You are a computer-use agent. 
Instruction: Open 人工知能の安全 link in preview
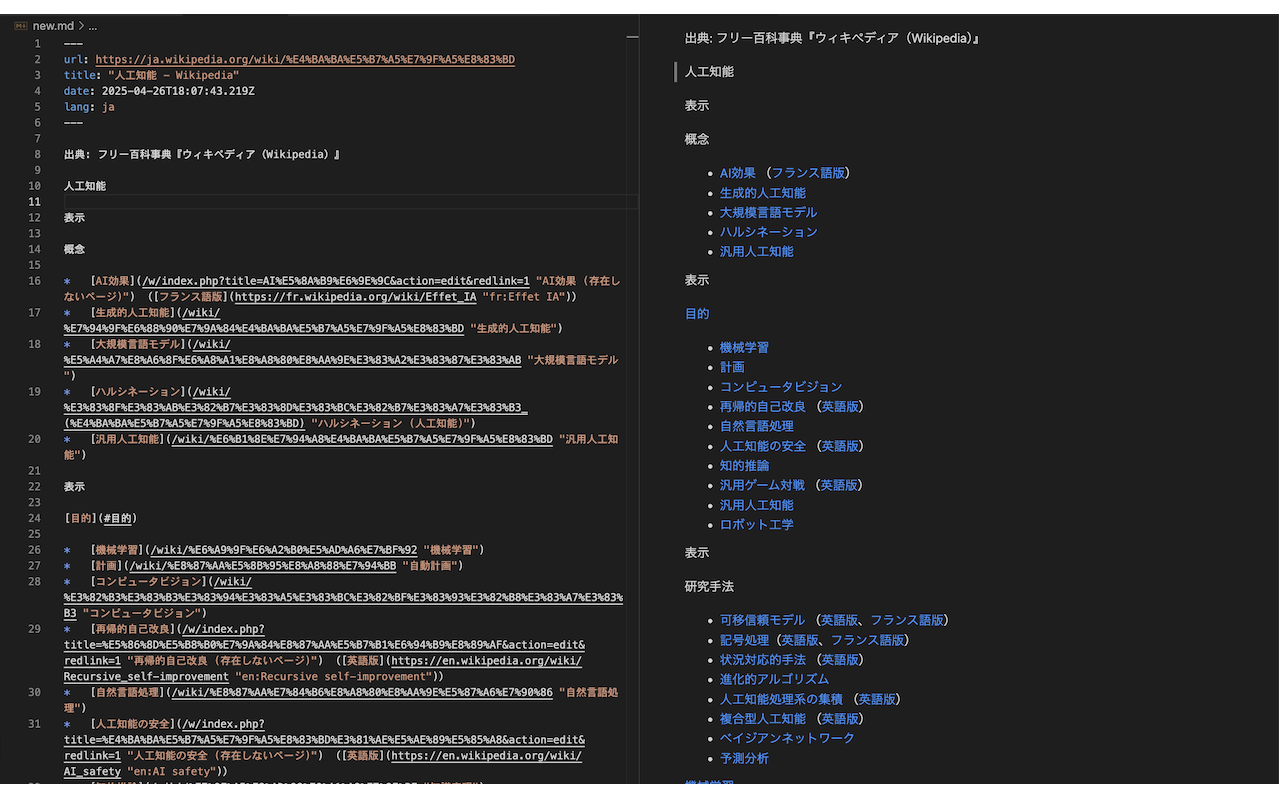[762, 446]
